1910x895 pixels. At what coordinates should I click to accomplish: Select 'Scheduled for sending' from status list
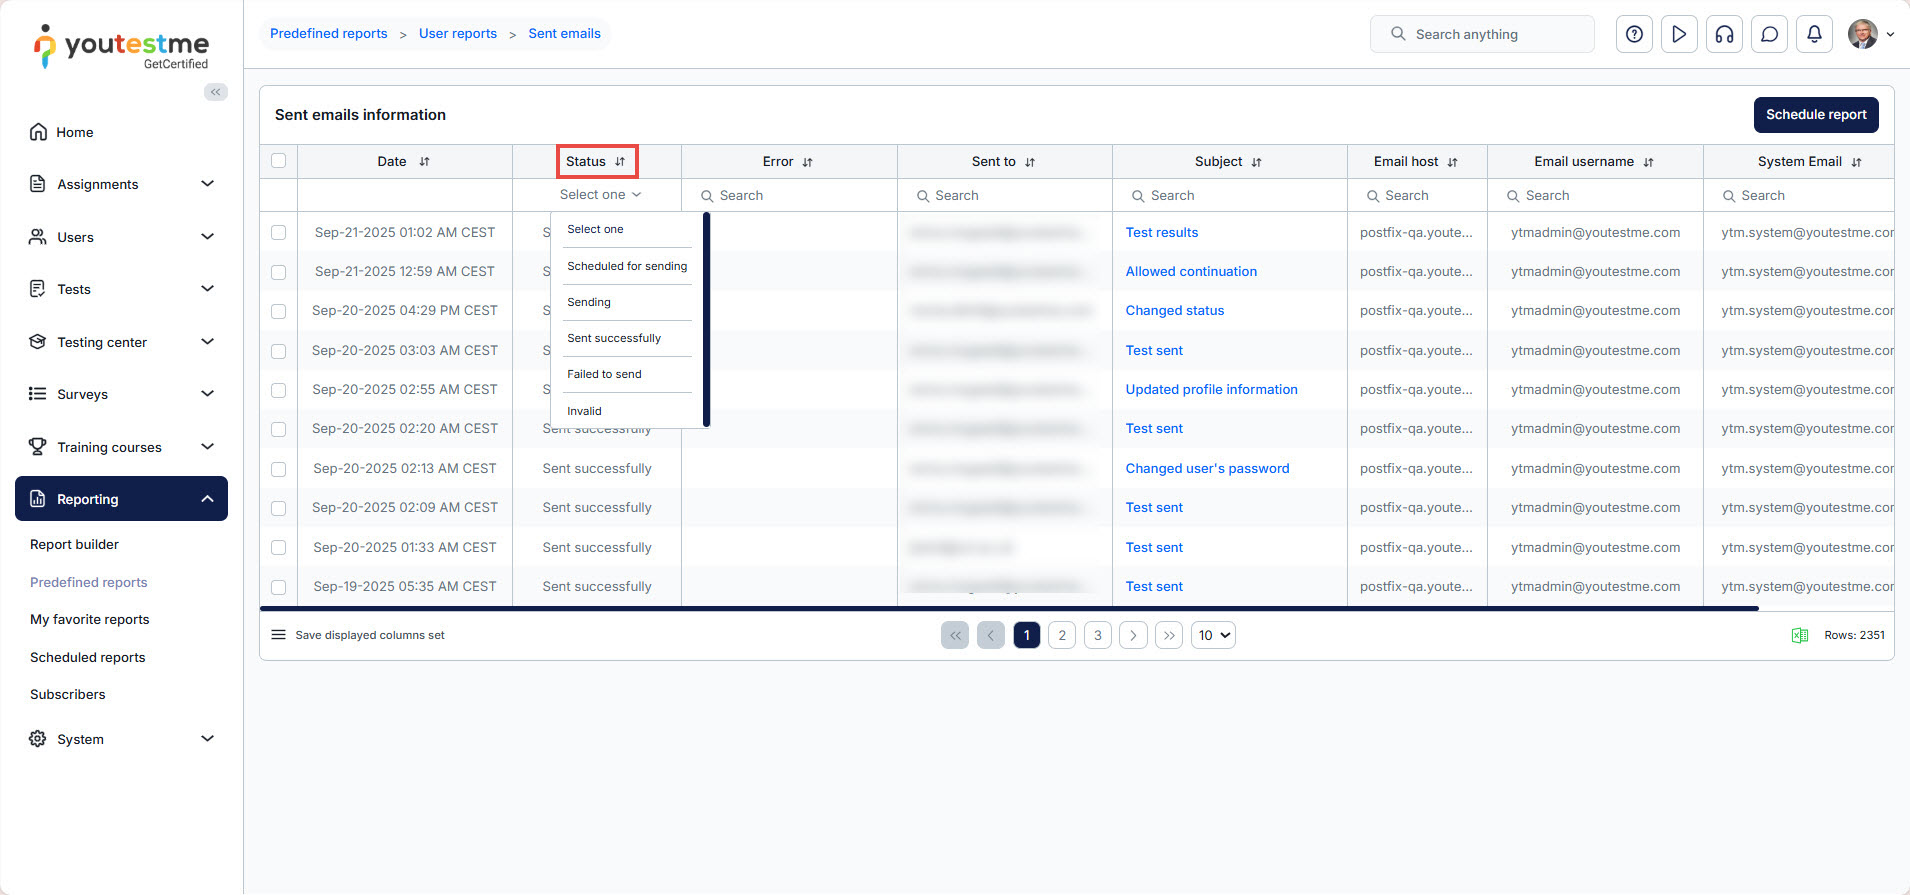pyautogui.click(x=627, y=266)
